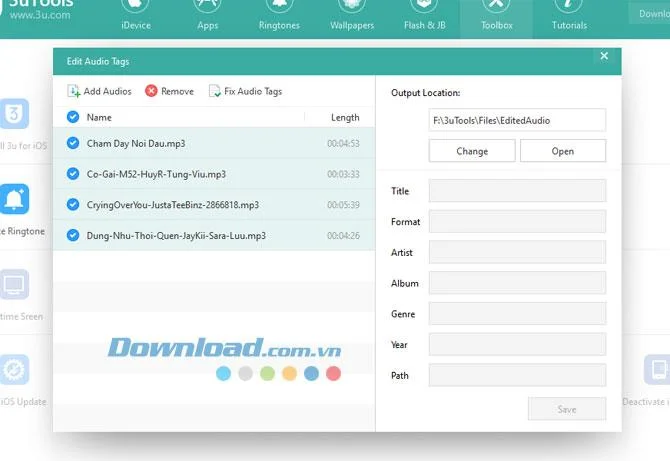The image size is (670, 461).
Task: Uncheck Co-Gai-M52-HuyR-Tung-Viu.mp3 checkbox
Action: point(73,174)
